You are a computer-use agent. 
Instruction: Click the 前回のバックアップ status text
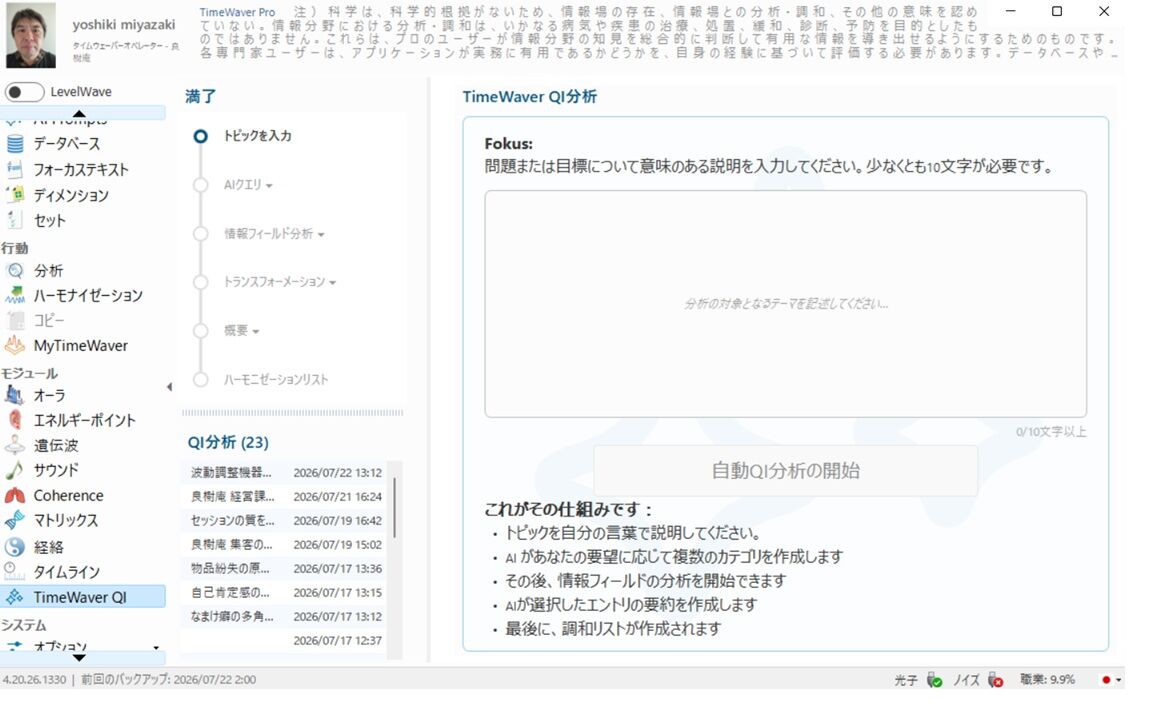[168, 680]
